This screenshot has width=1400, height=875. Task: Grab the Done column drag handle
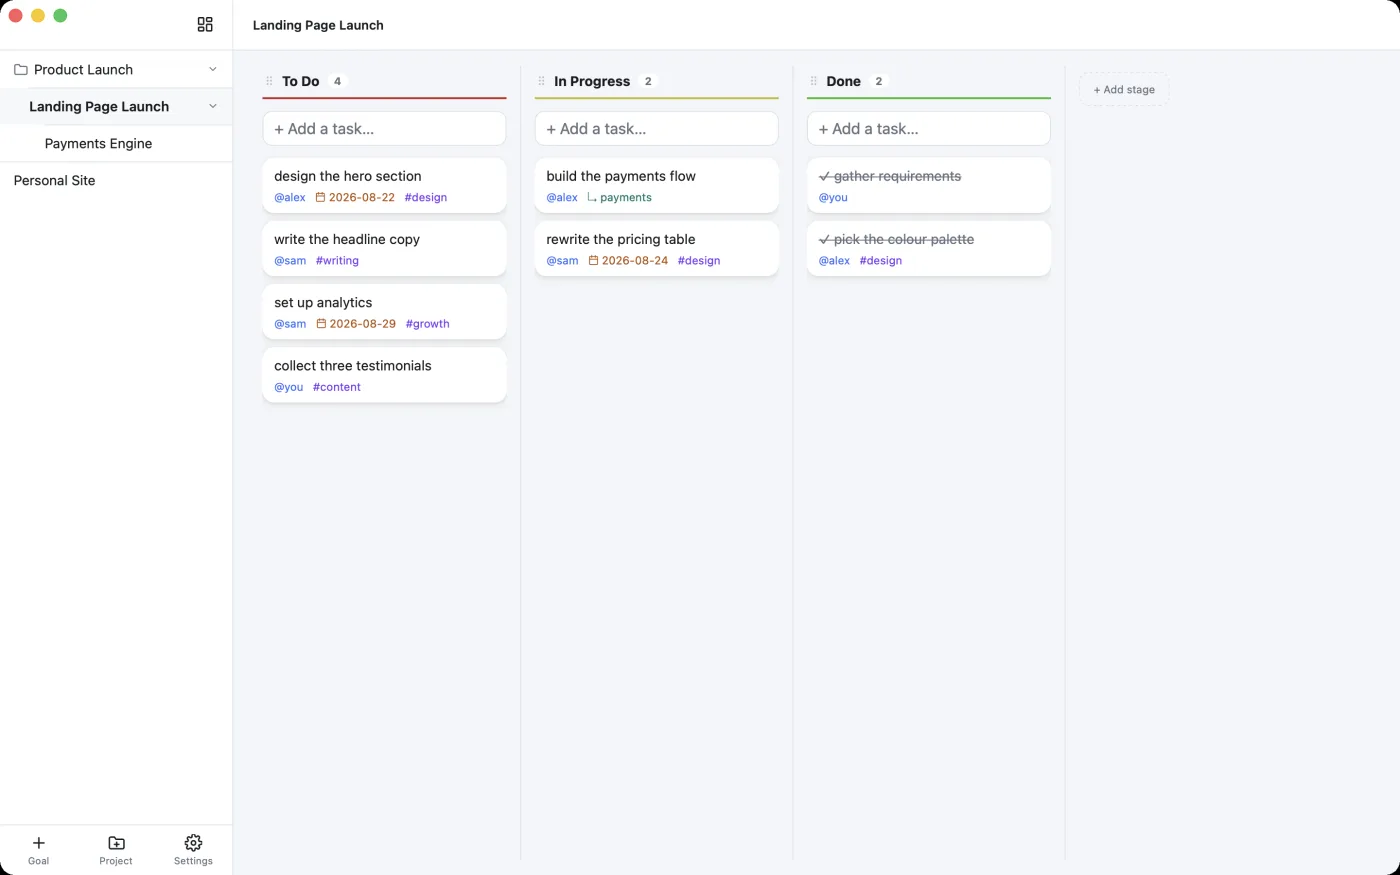coord(813,81)
